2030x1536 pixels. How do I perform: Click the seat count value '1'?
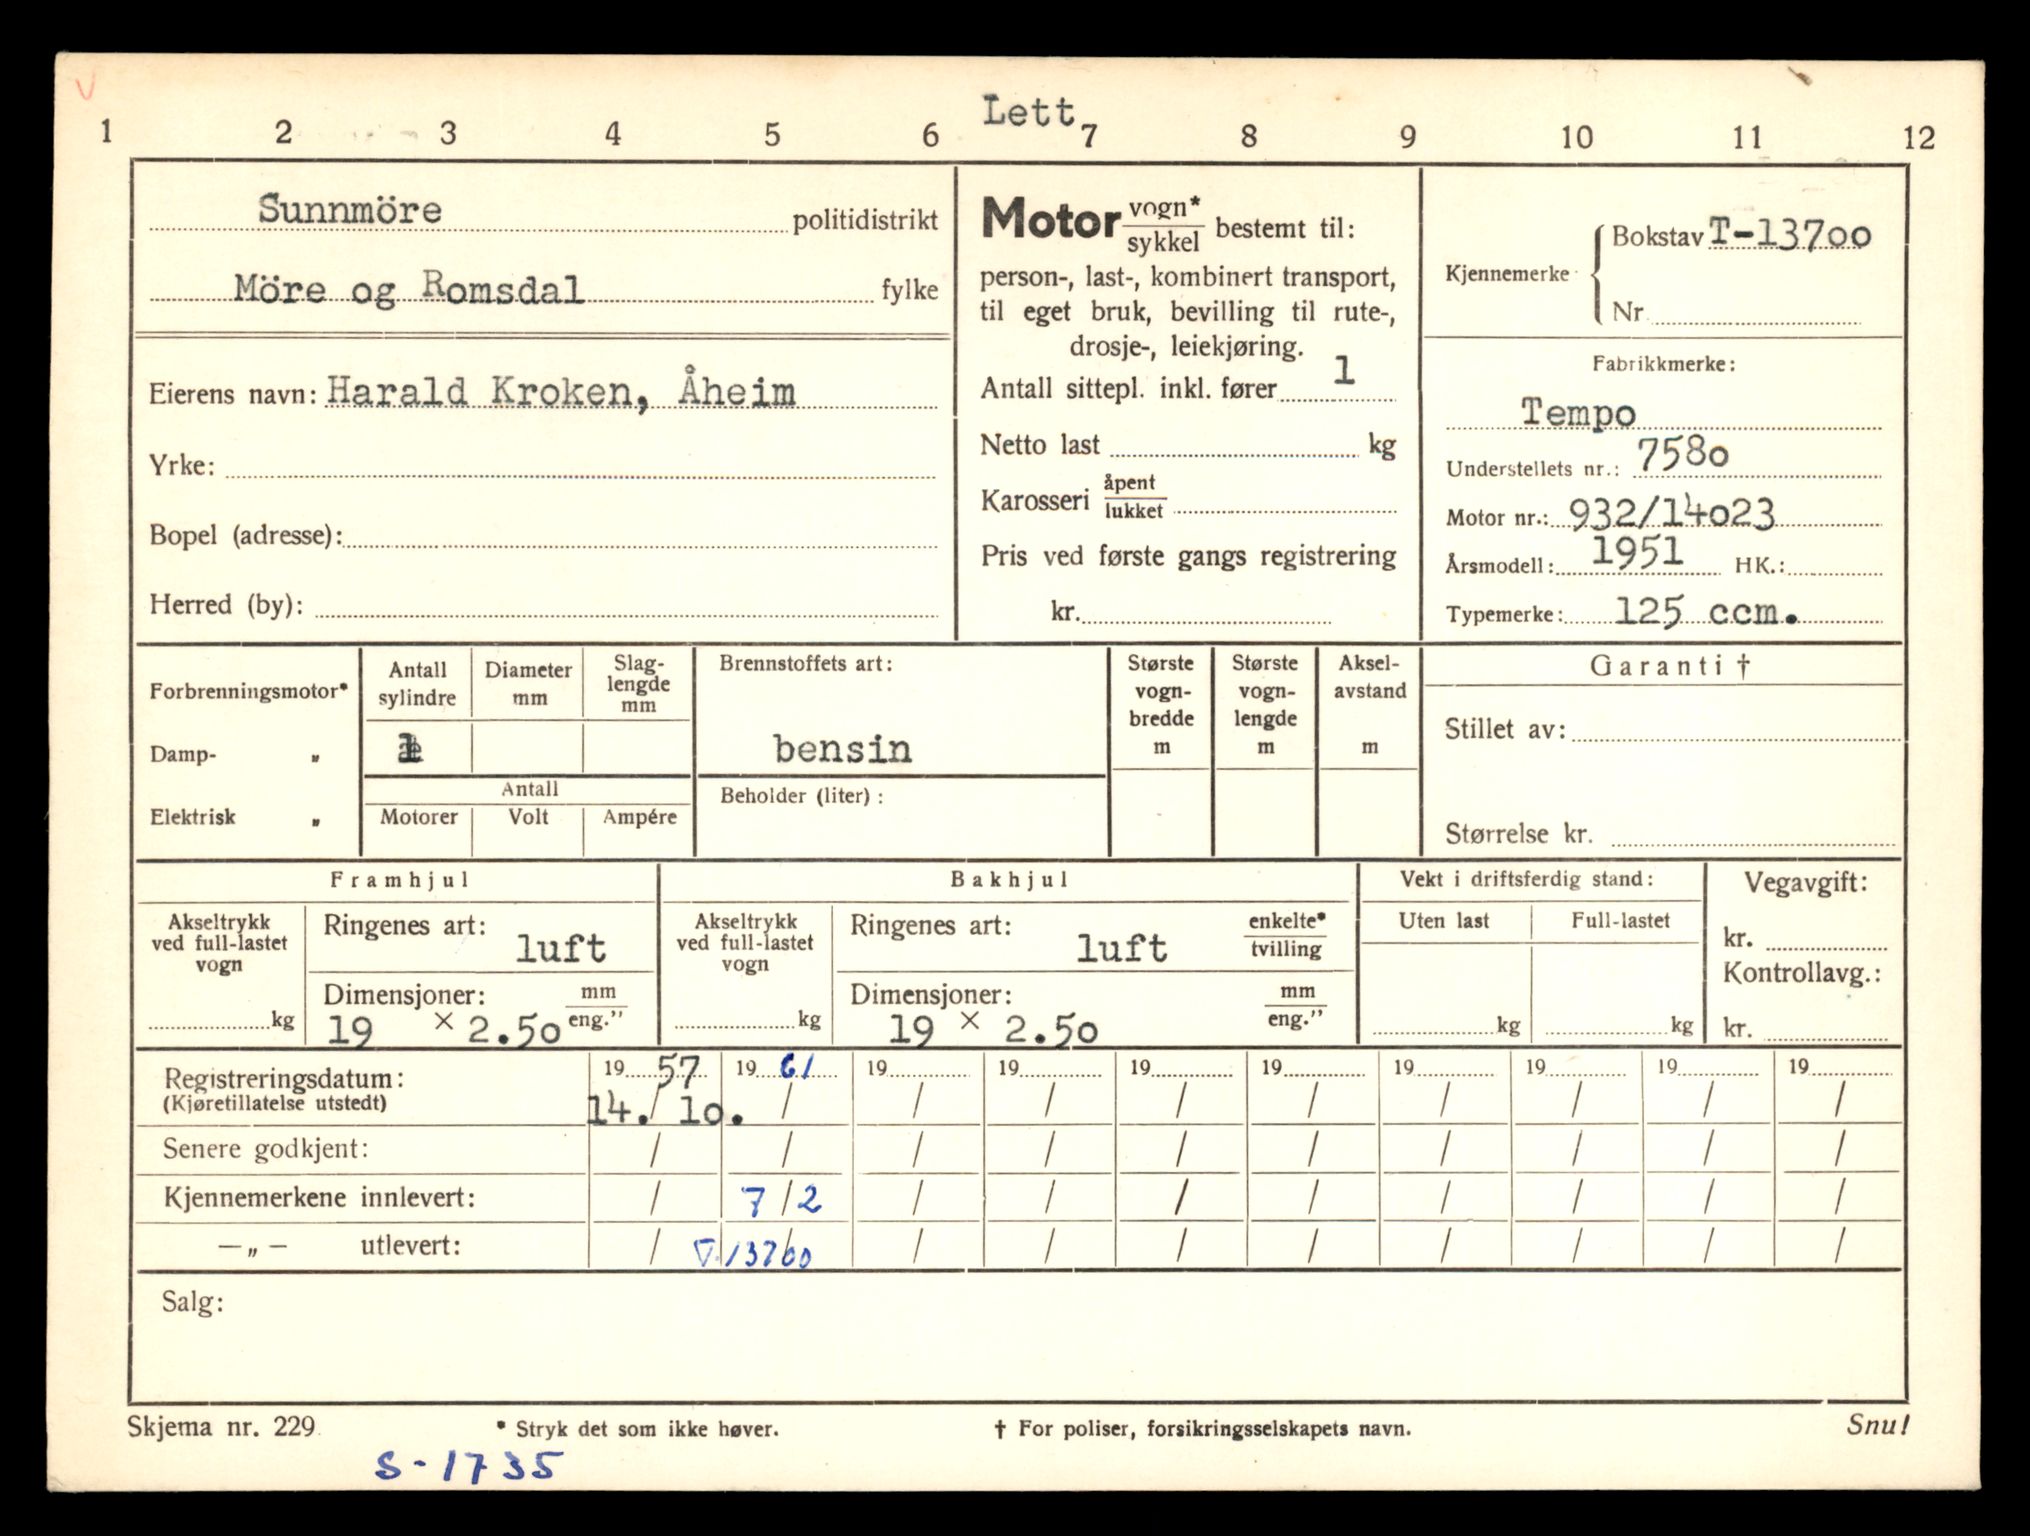(1343, 371)
